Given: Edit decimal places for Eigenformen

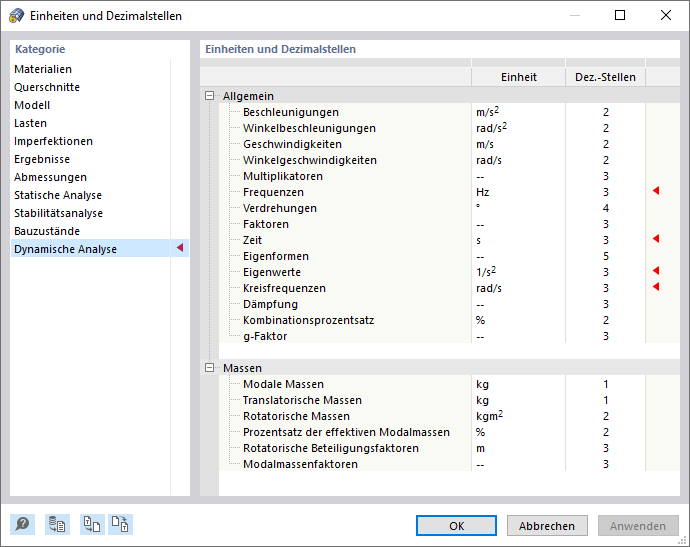Looking at the screenshot, I should [x=605, y=256].
